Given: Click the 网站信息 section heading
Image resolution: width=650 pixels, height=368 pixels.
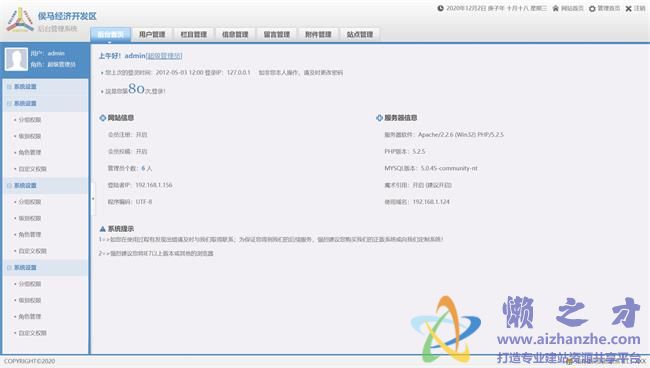Looking at the screenshot, I should [x=121, y=118].
